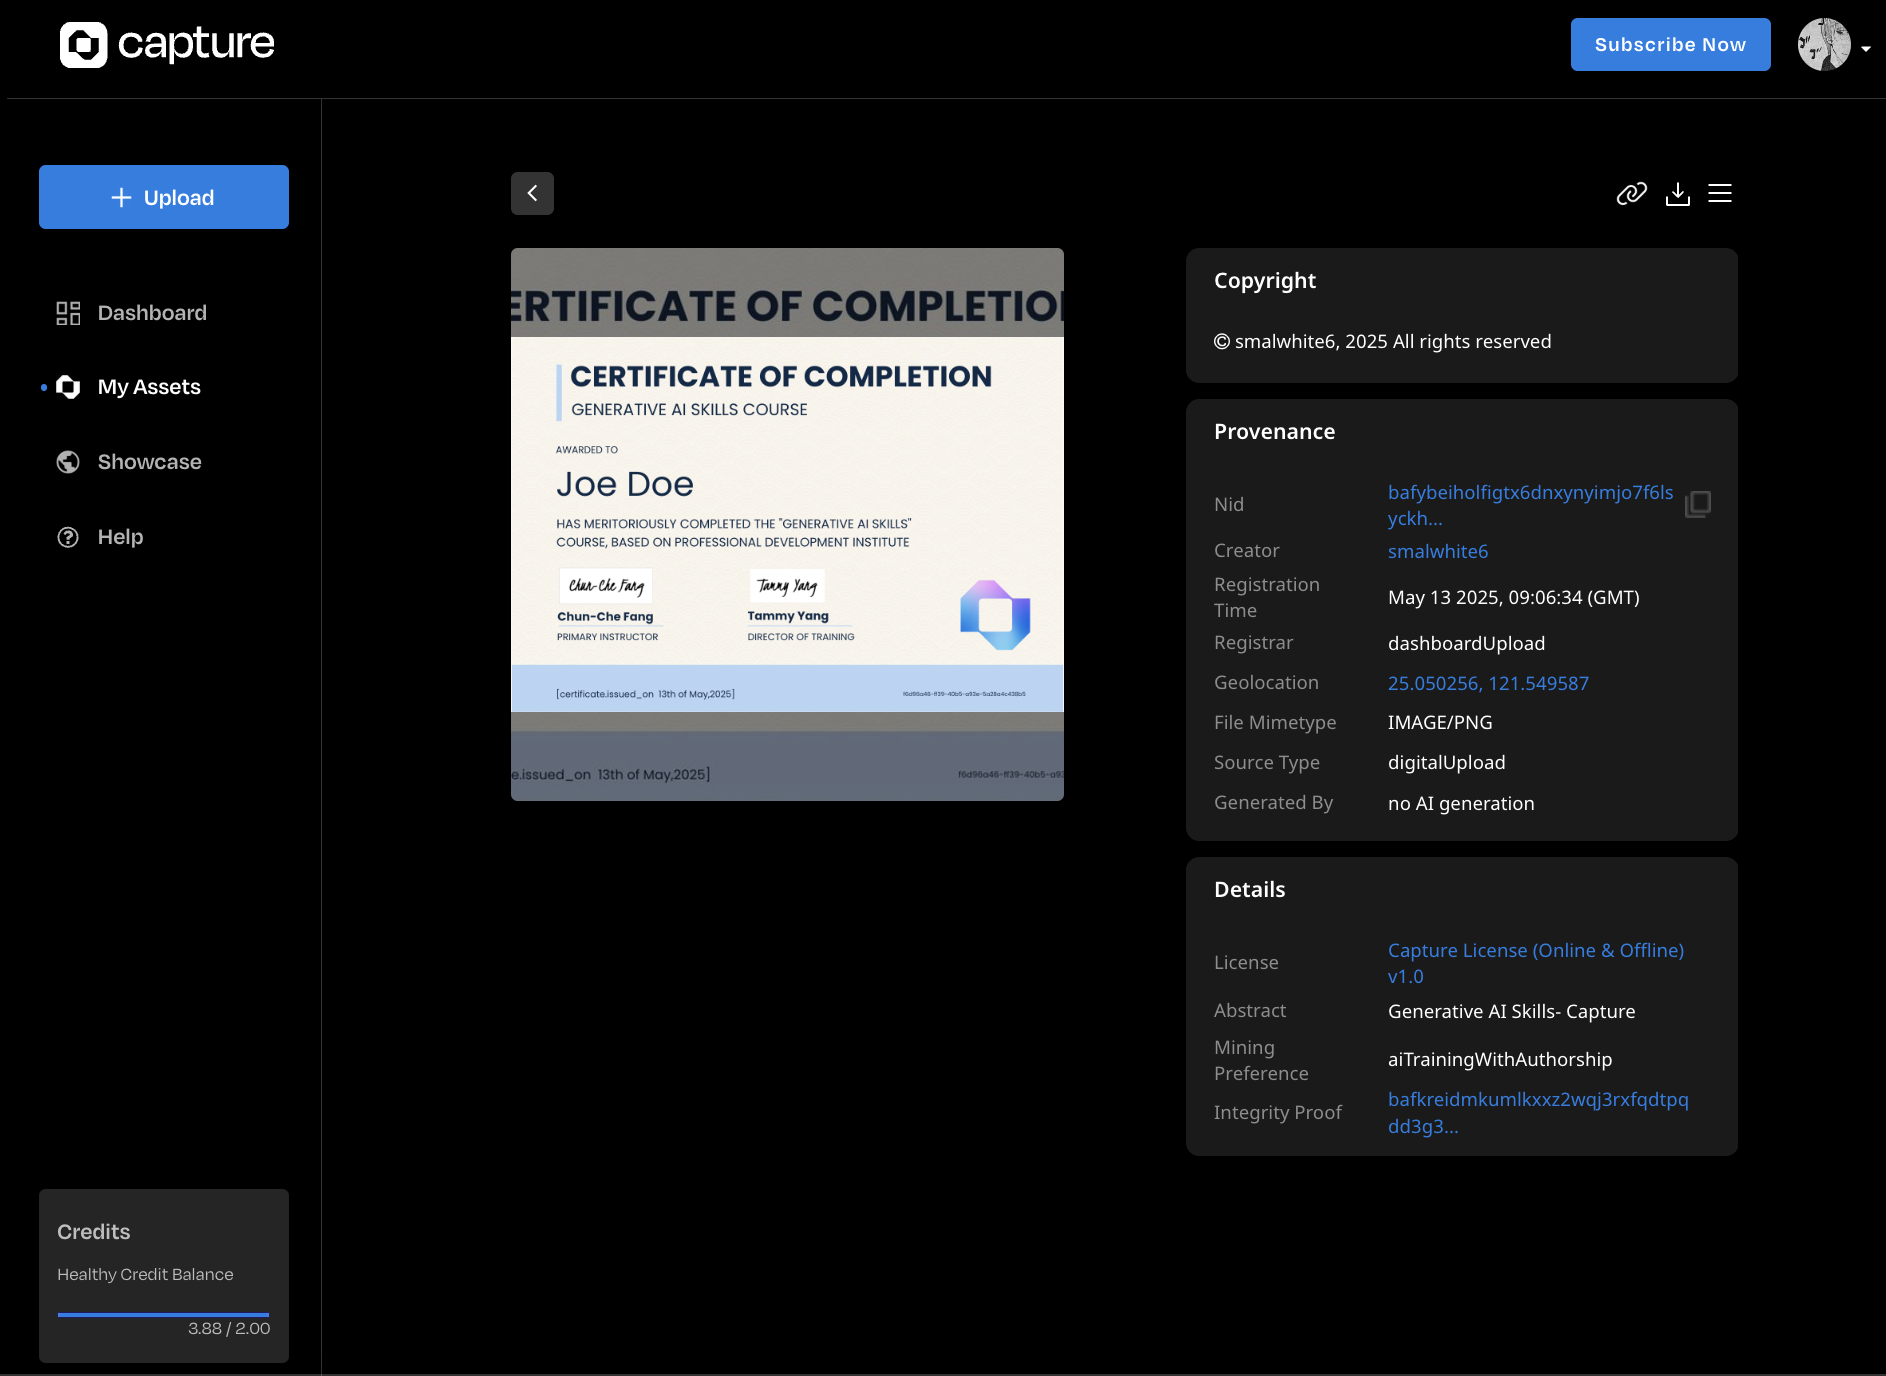Image resolution: width=1886 pixels, height=1376 pixels.
Task: Open the user avatar menu
Action: (1824, 45)
